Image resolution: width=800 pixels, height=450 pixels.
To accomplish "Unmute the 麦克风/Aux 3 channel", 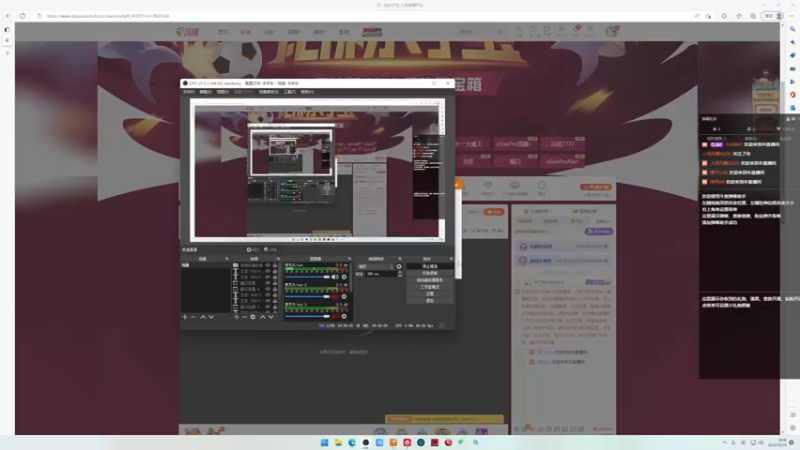I will click(335, 316).
